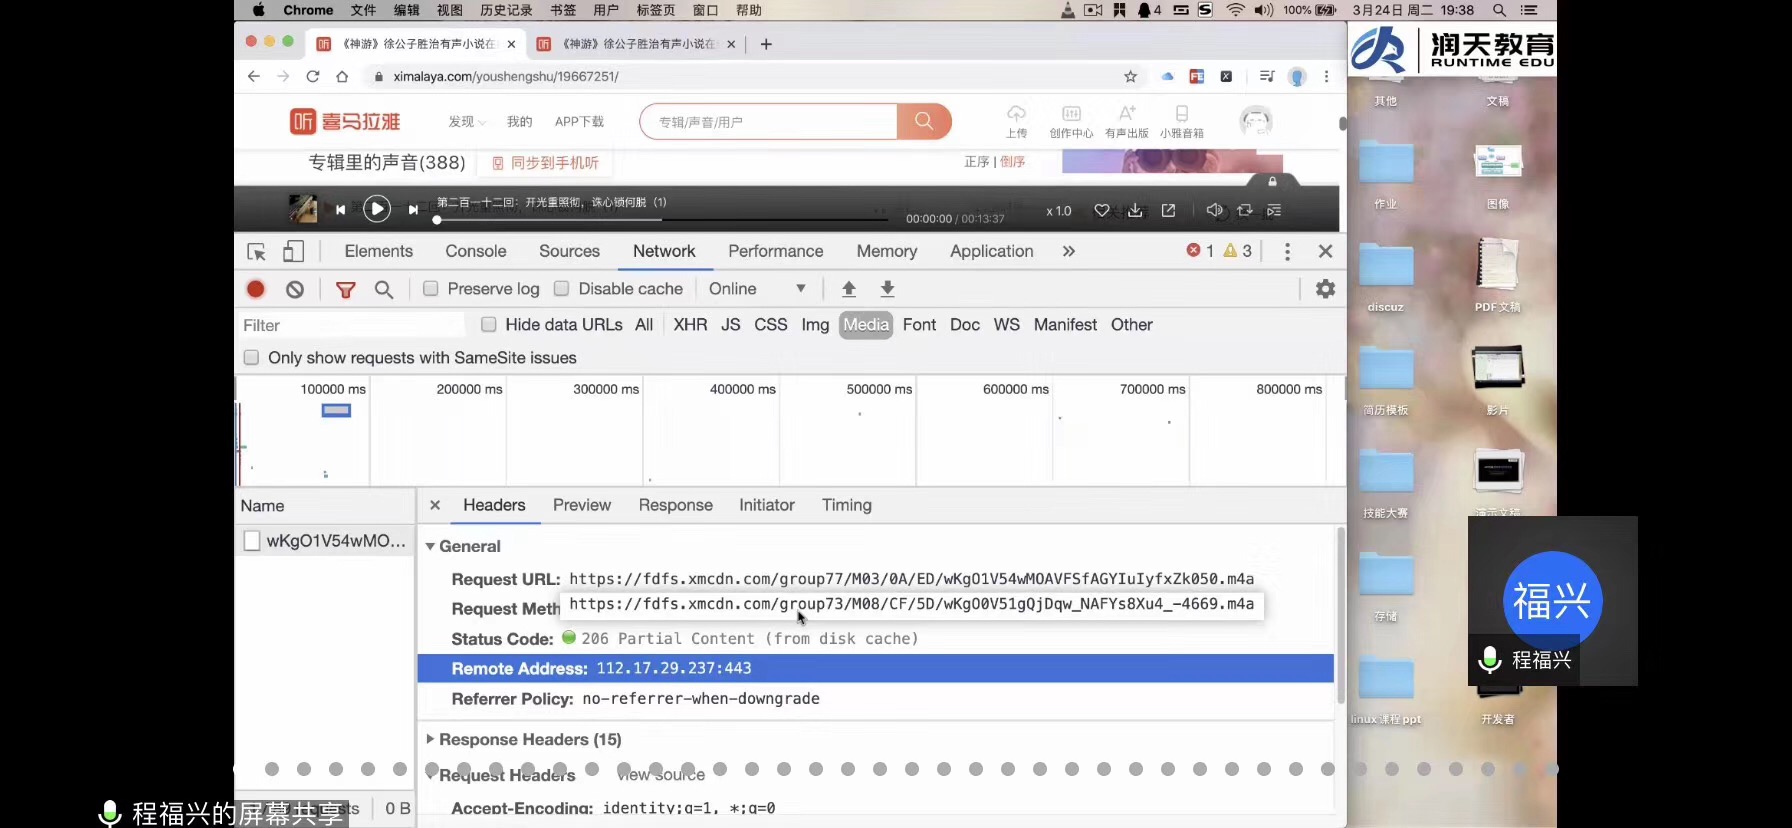The height and width of the screenshot is (828, 1792).
Task: Open the Online throttling dropdown
Action: 756,289
